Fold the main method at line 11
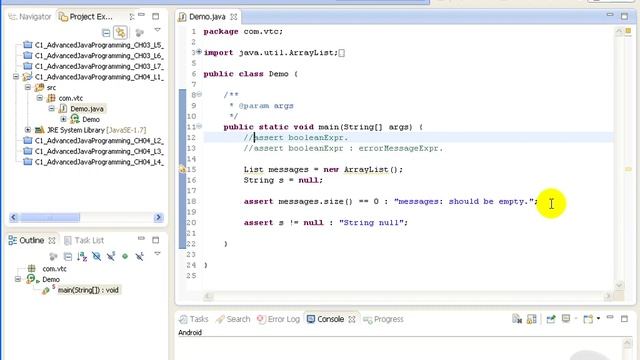This screenshot has height=360, width=640. [199, 126]
